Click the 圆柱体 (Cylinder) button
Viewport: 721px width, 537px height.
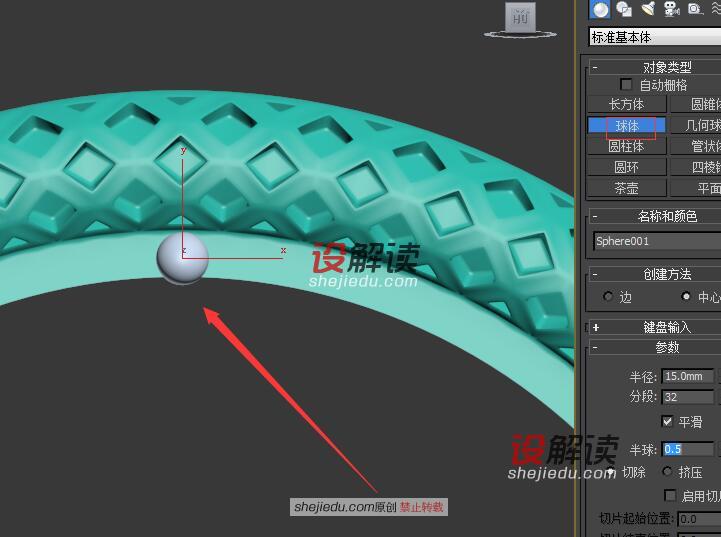(x=627, y=146)
